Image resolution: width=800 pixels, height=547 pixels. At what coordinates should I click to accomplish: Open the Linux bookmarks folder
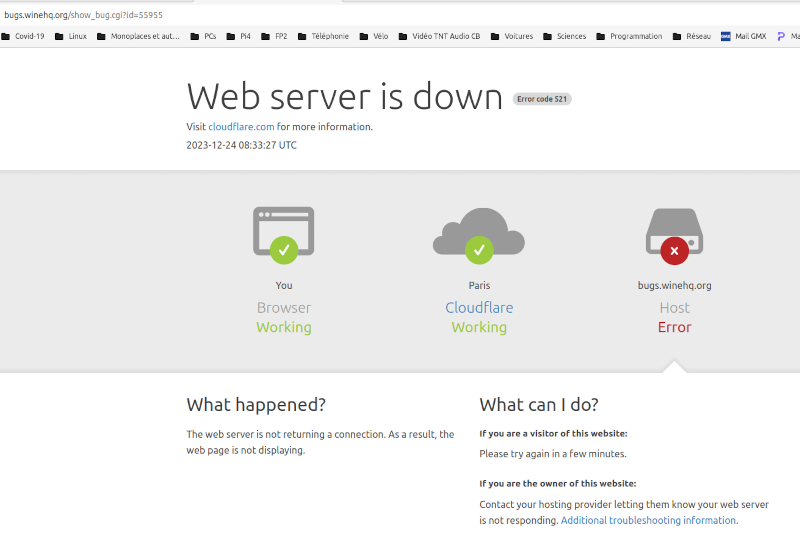click(x=71, y=36)
